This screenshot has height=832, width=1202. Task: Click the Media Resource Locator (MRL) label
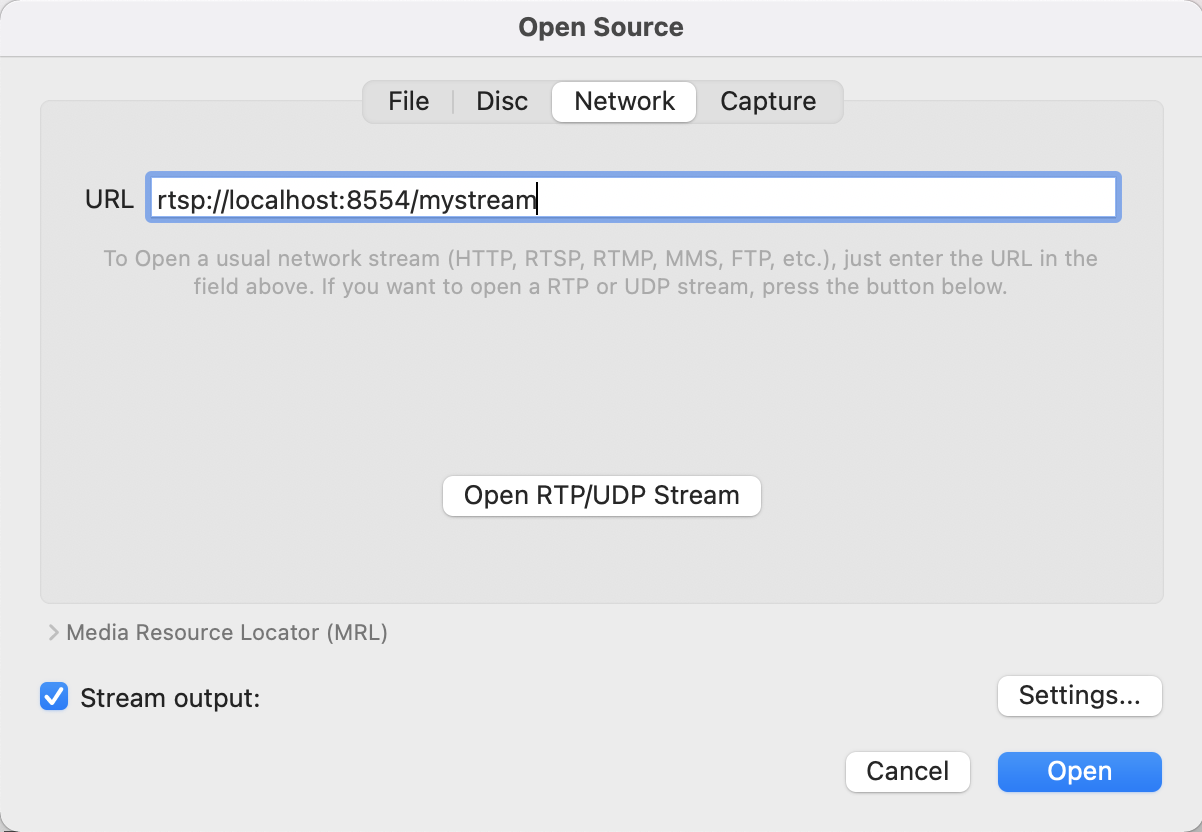click(227, 633)
